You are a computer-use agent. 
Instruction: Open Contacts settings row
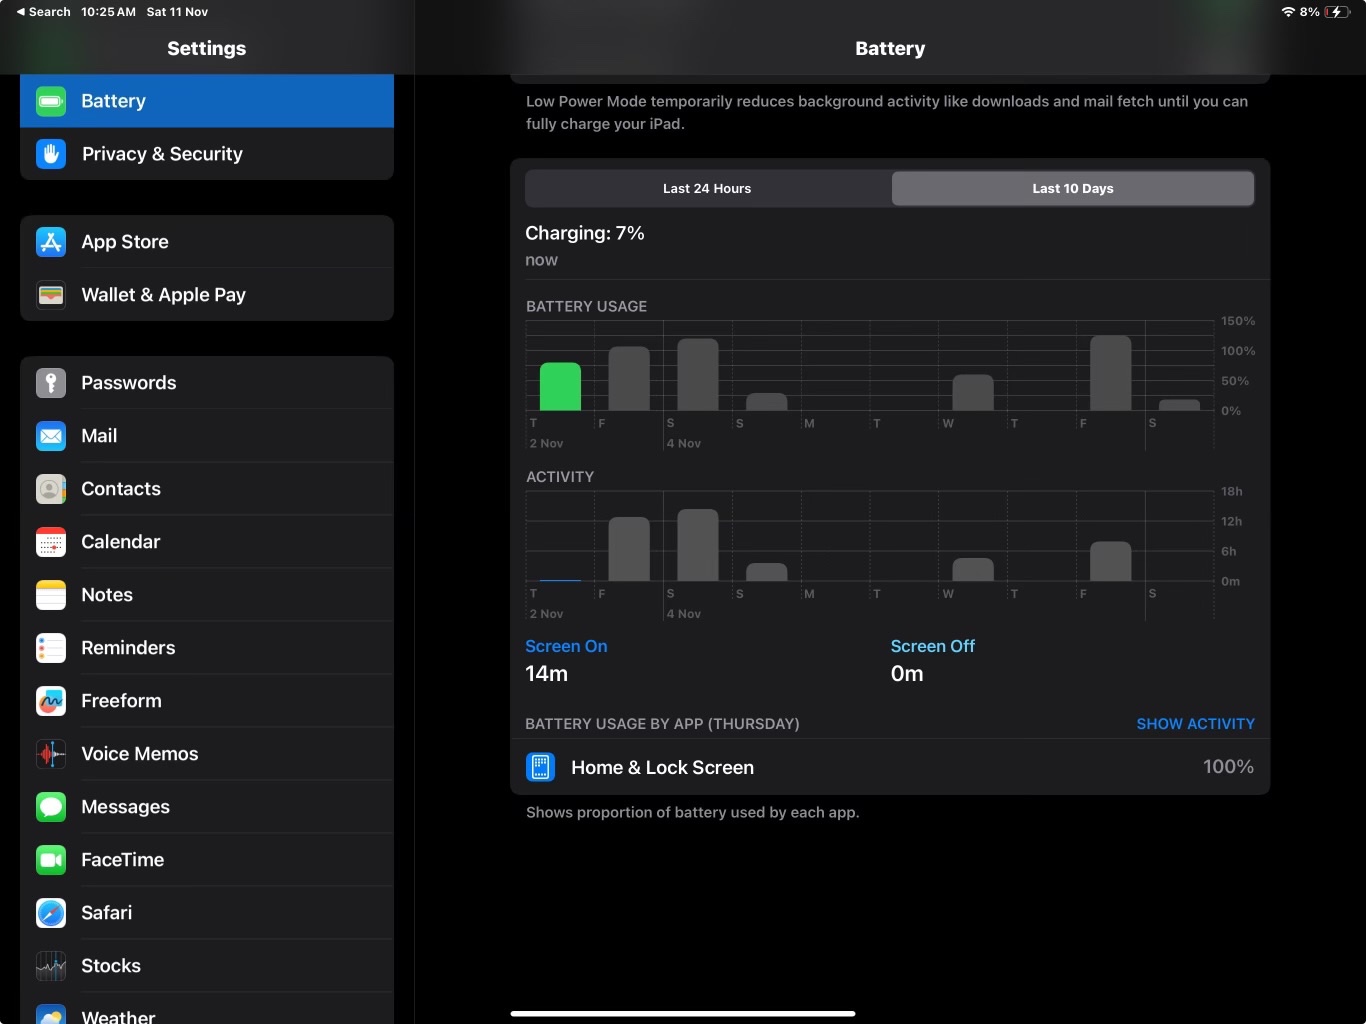[x=207, y=489]
